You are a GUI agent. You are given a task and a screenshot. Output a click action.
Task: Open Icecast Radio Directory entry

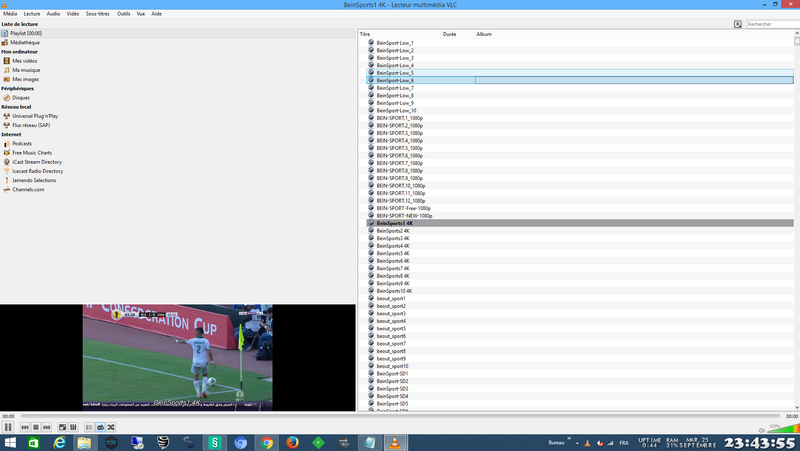38,171
